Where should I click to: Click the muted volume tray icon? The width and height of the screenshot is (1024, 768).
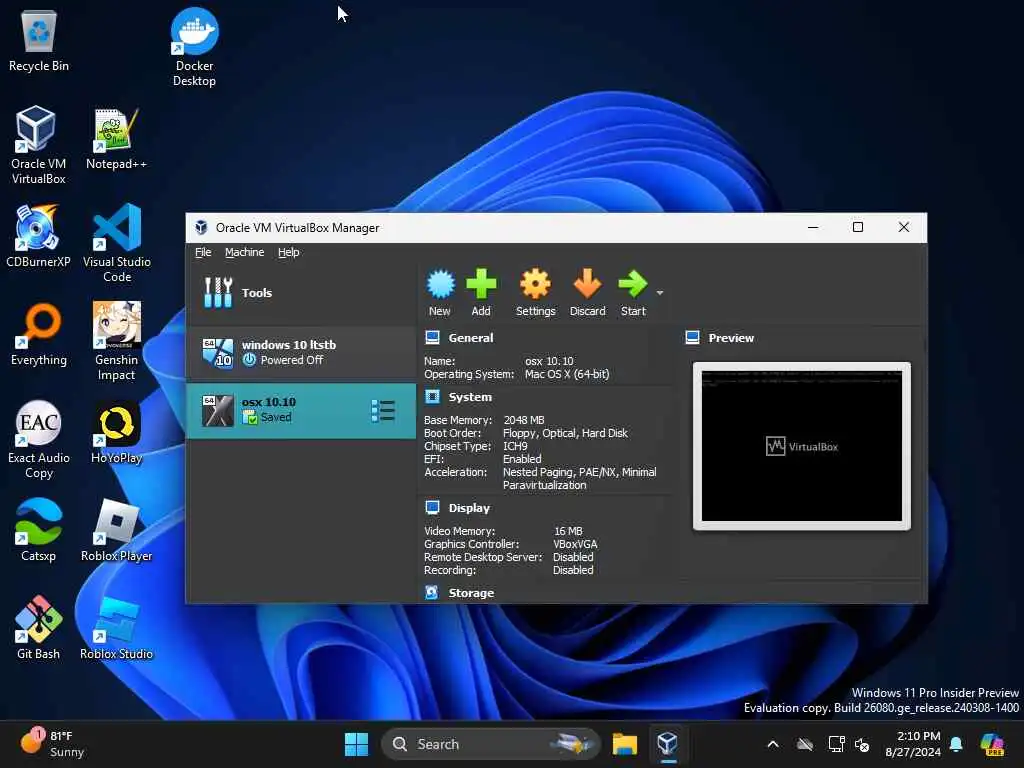pyautogui.click(x=862, y=744)
